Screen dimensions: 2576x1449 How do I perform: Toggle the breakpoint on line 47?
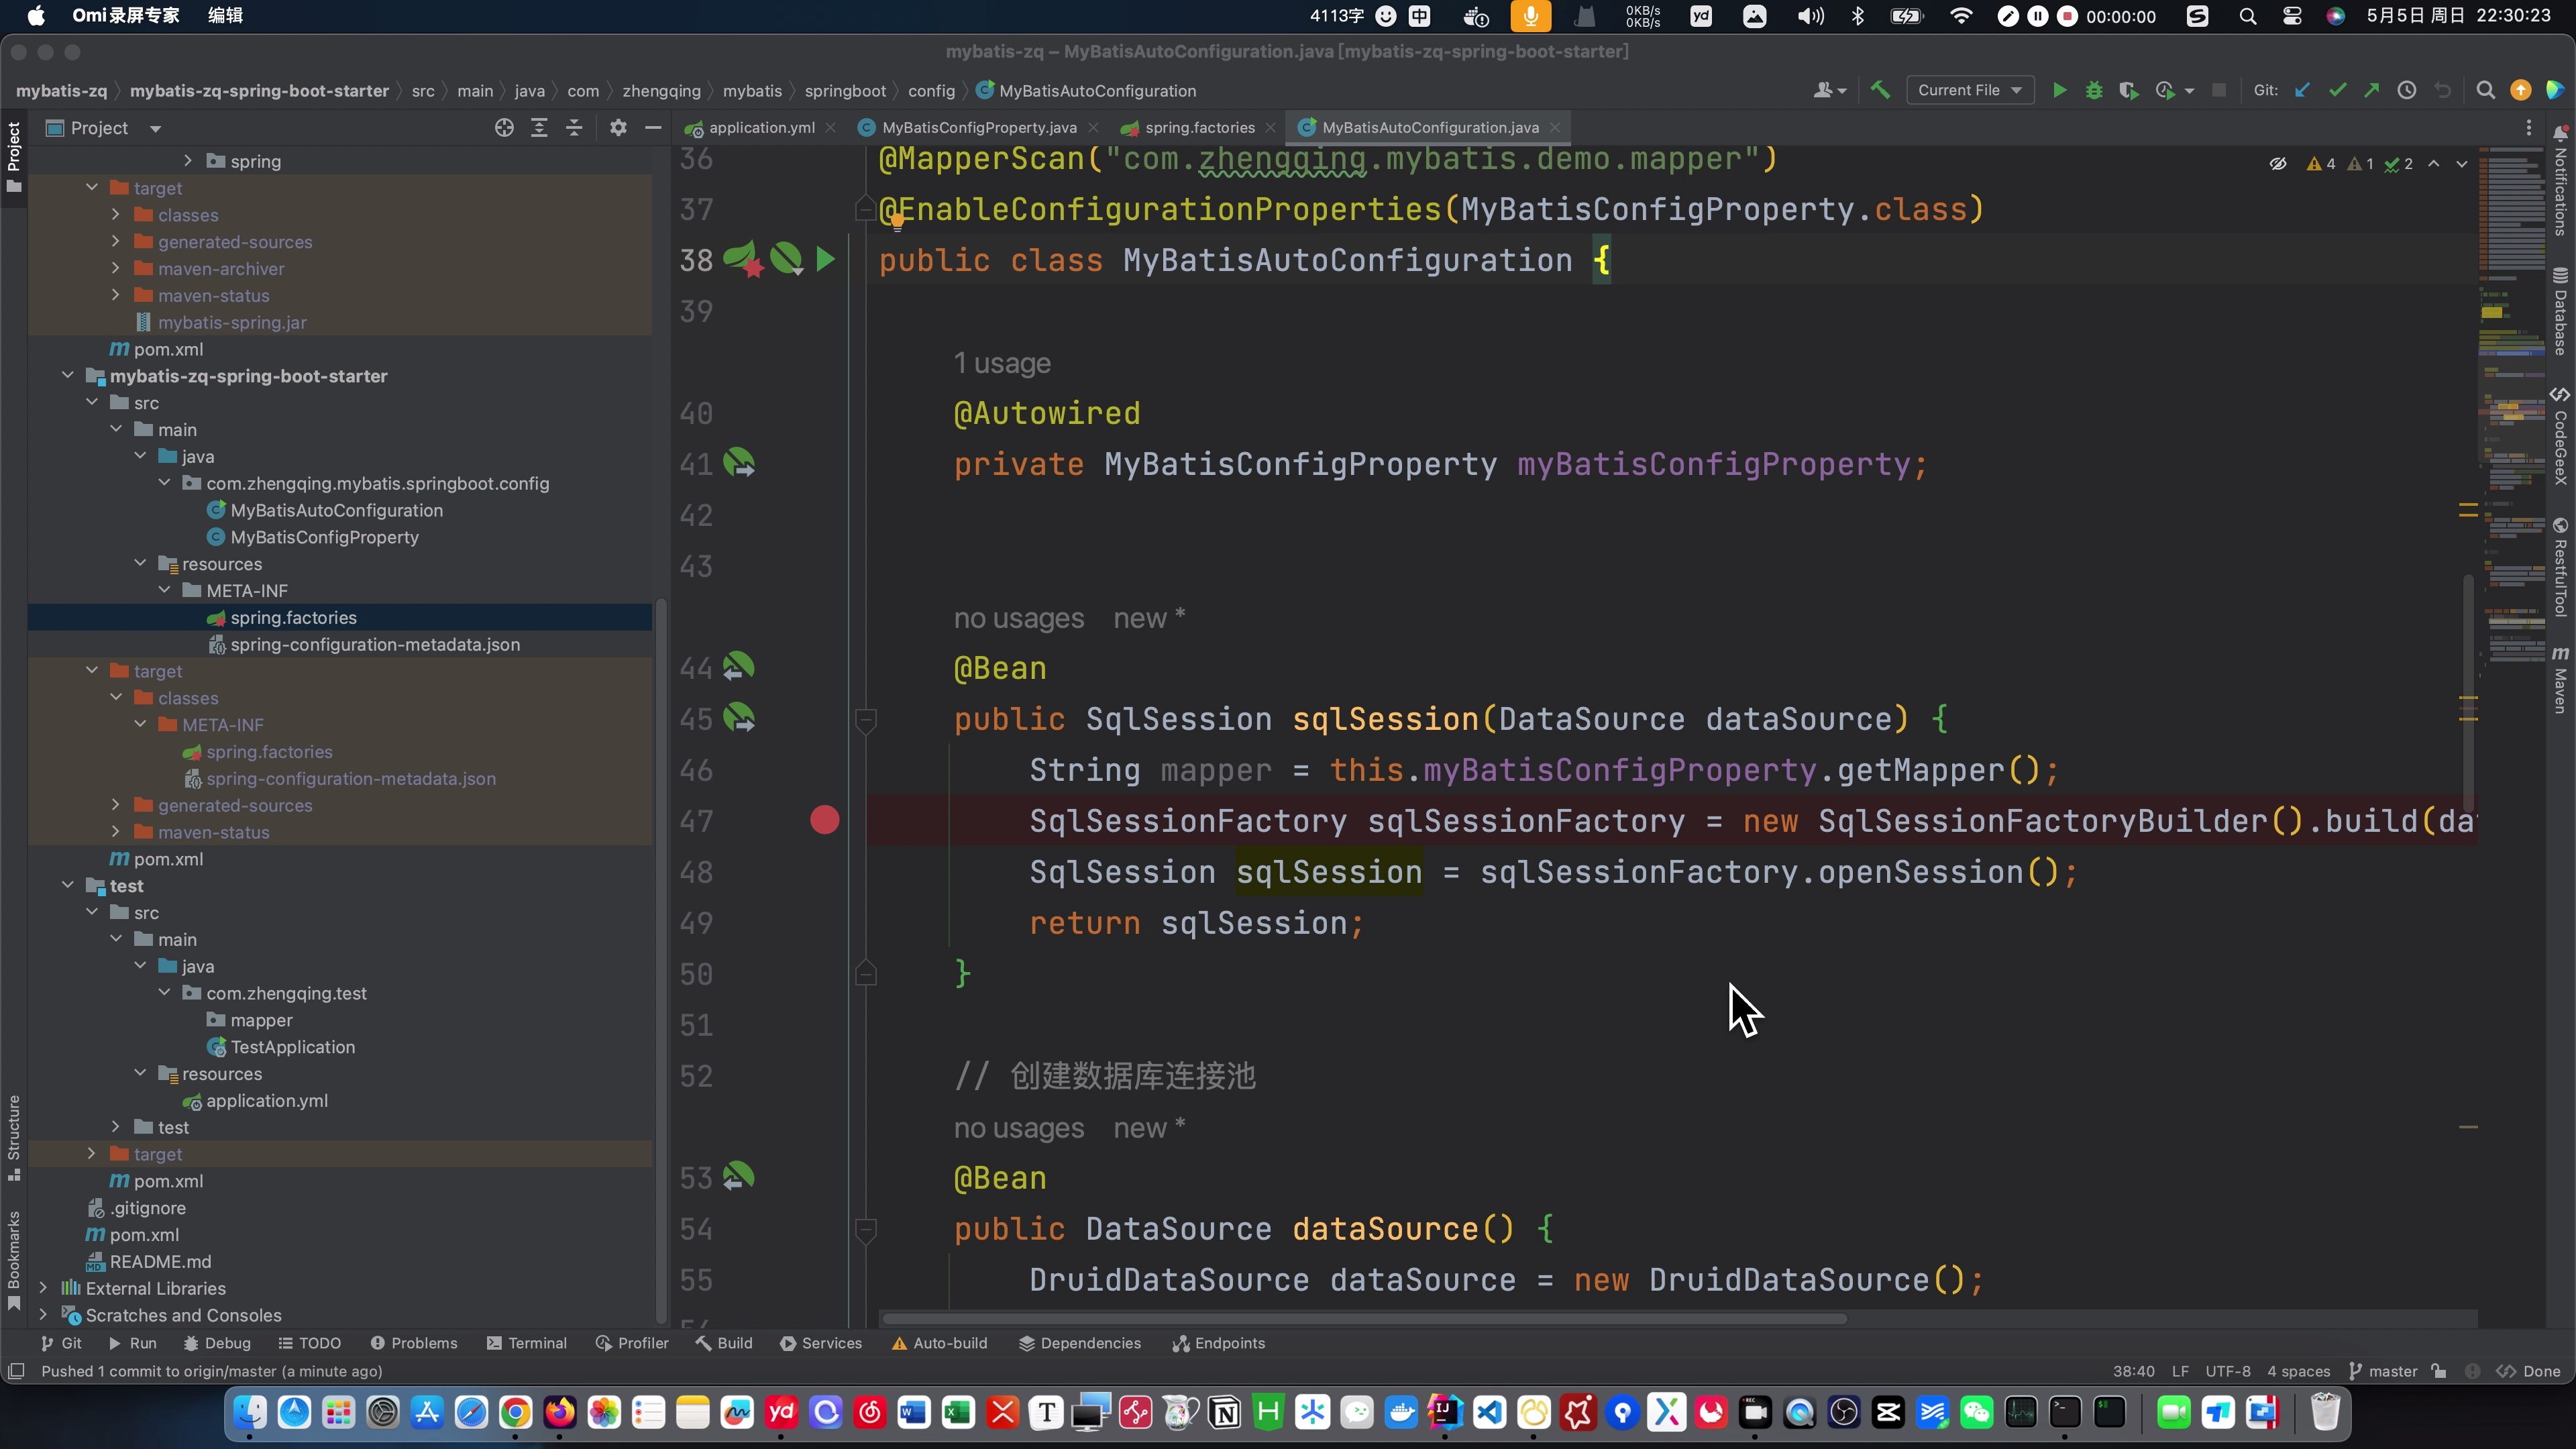click(825, 821)
